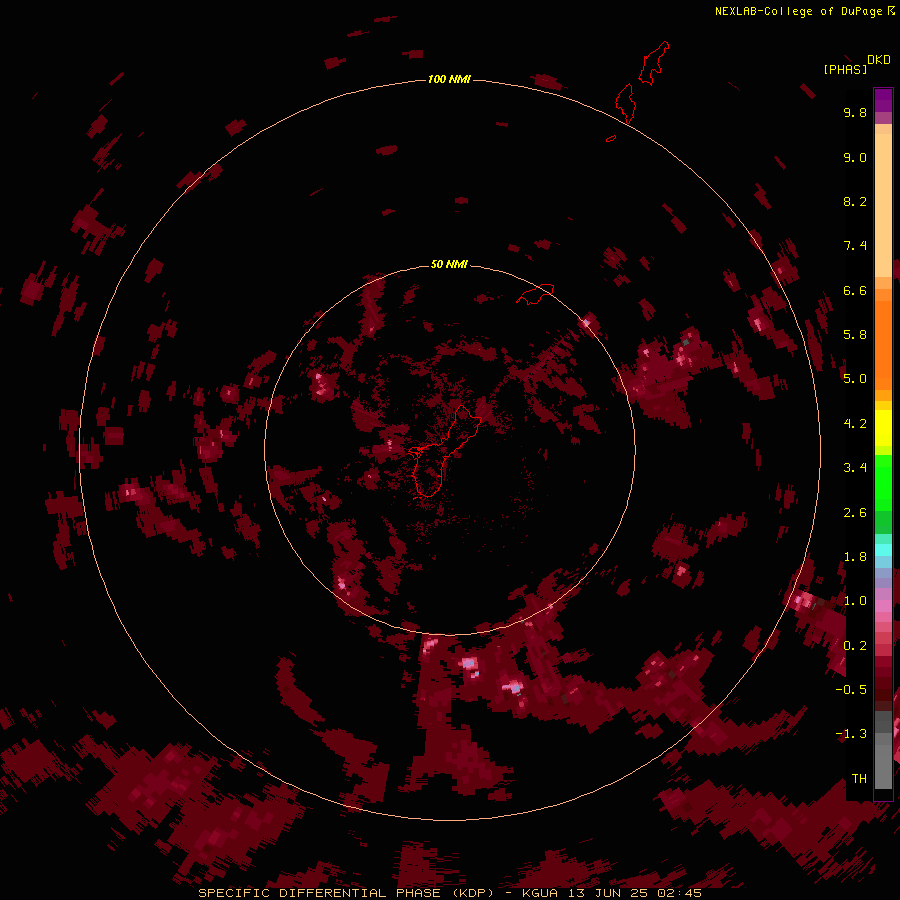Click the 0.2 legend value
This screenshot has width=900, height=900.
click(855, 646)
